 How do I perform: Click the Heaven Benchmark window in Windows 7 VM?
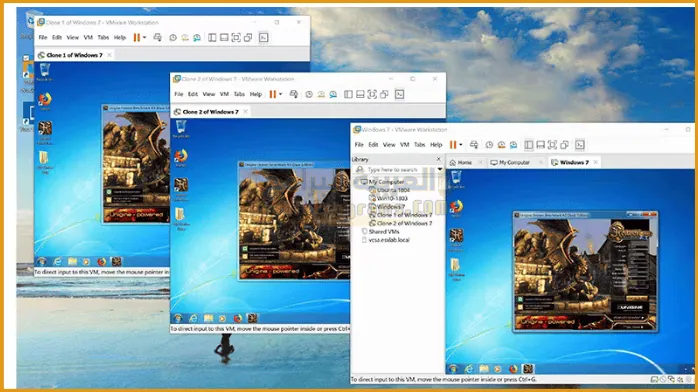[585, 271]
